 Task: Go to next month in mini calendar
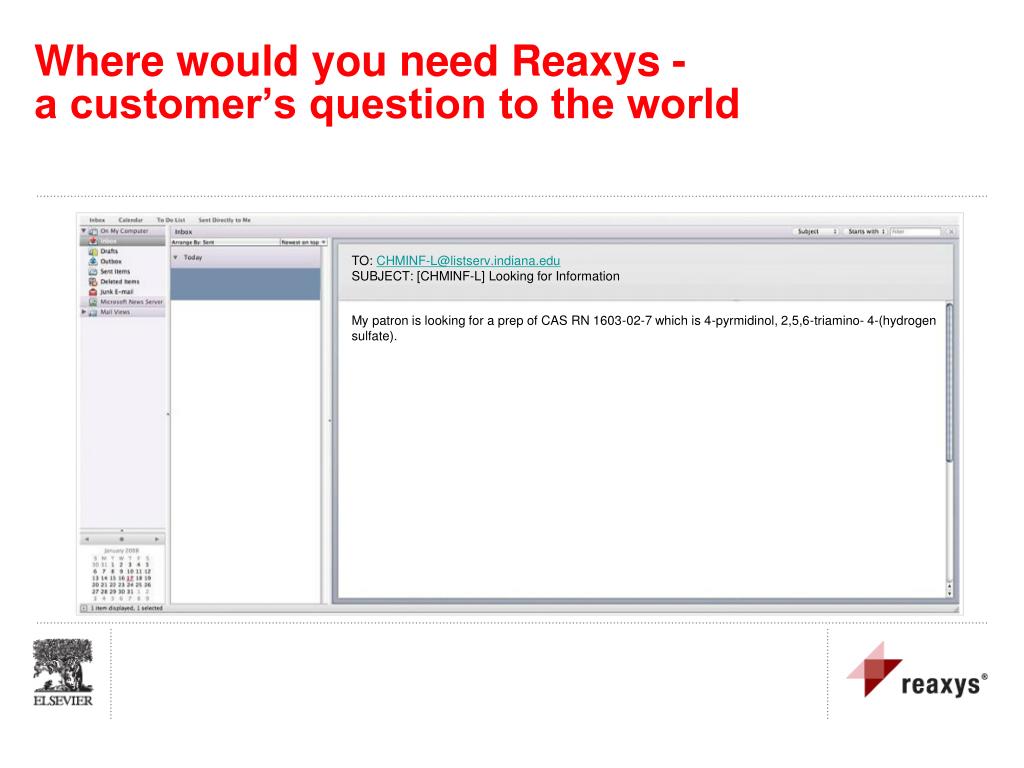[157, 539]
